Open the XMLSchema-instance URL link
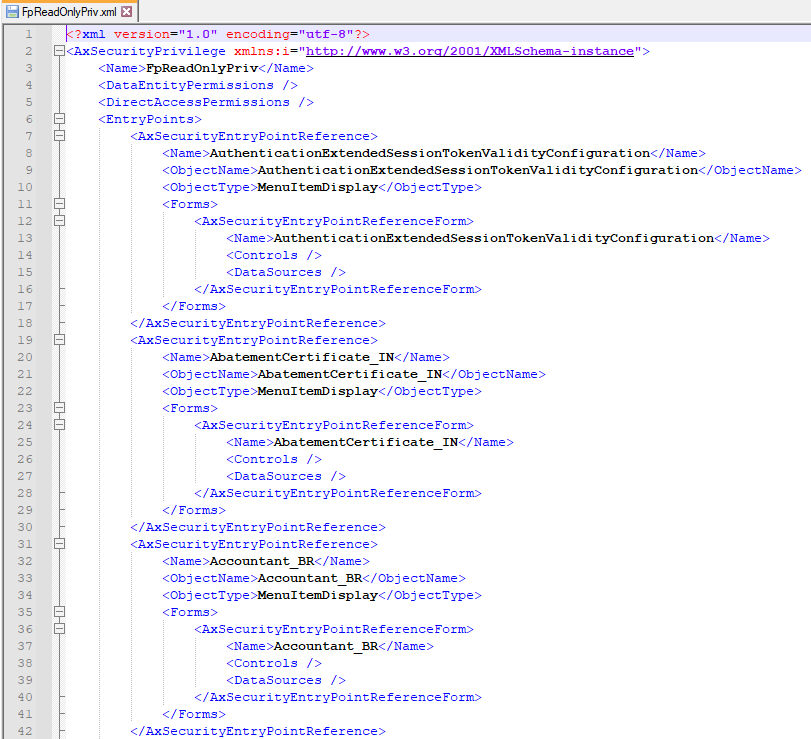The height and width of the screenshot is (739, 811). [x=470, y=51]
